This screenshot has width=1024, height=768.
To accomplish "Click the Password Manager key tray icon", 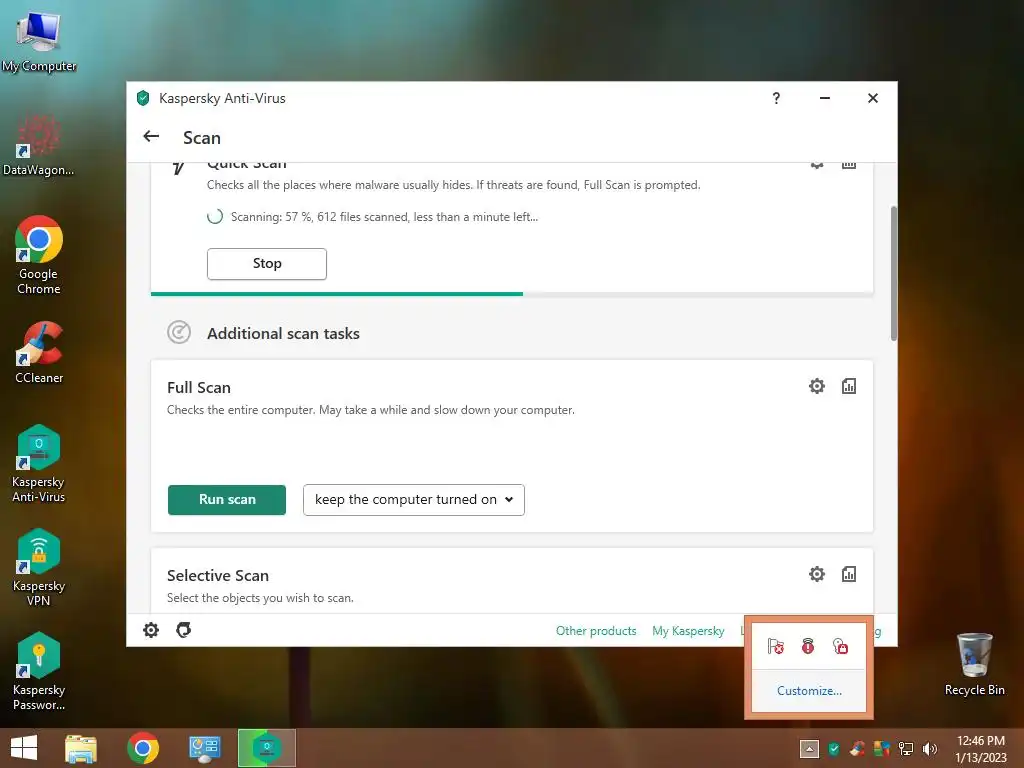I will pos(840,647).
